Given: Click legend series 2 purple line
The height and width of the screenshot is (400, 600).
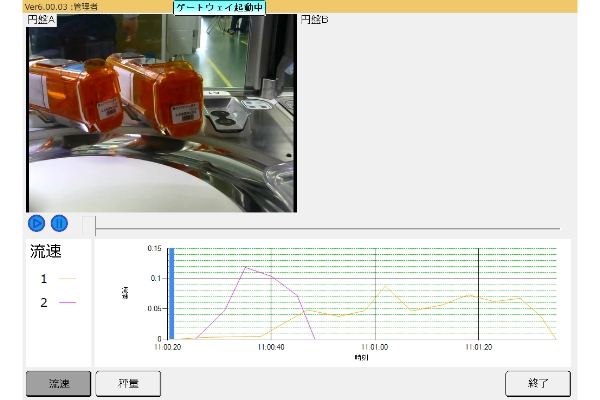Looking at the screenshot, I should tap(67, 302).
